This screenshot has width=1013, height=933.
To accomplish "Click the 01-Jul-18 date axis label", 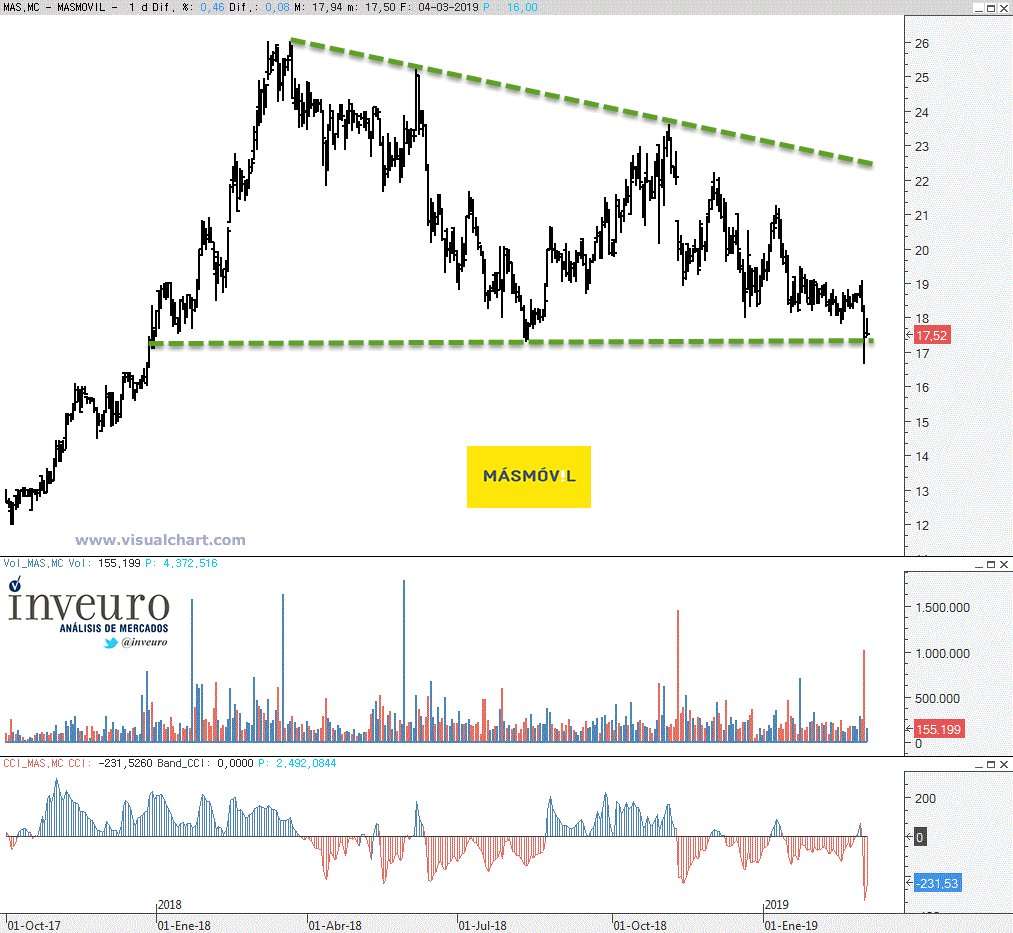I will (x=483, y=926).
